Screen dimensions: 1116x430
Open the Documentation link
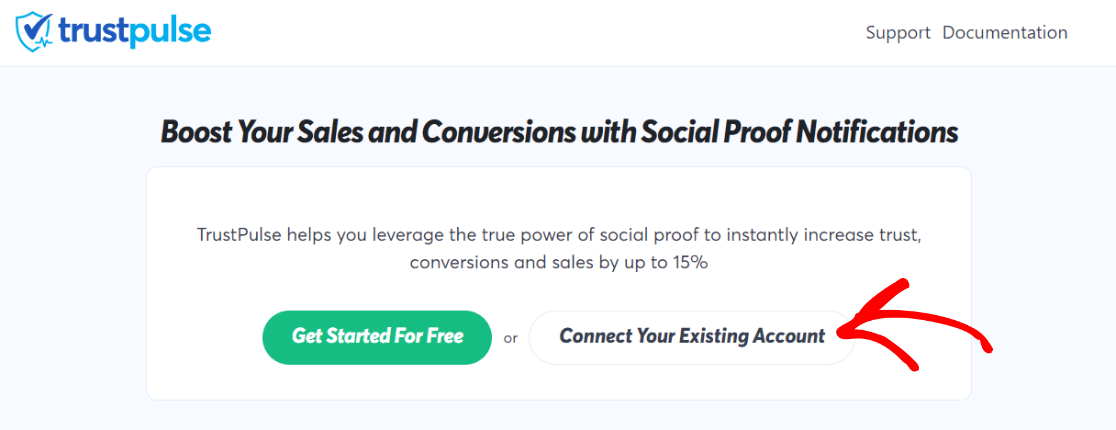coord(1004,33)
